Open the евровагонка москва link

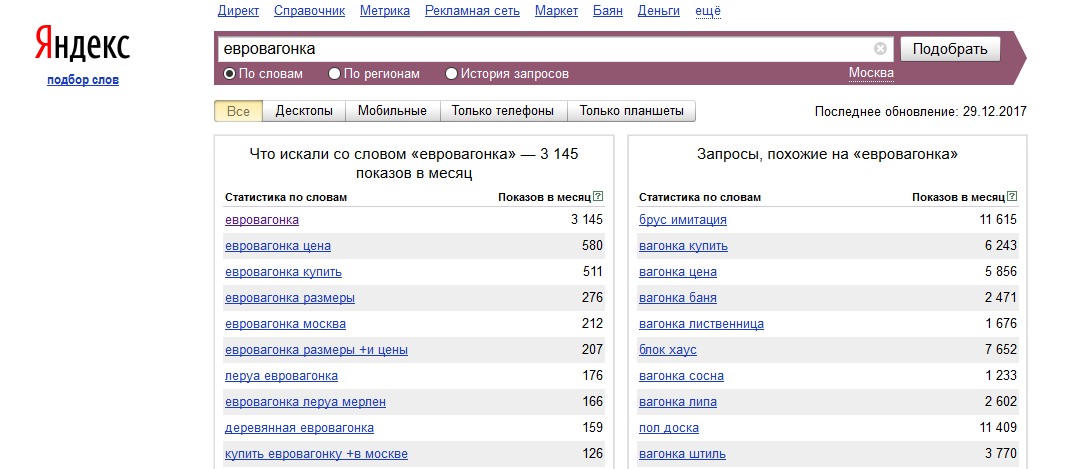pos(286,323)
